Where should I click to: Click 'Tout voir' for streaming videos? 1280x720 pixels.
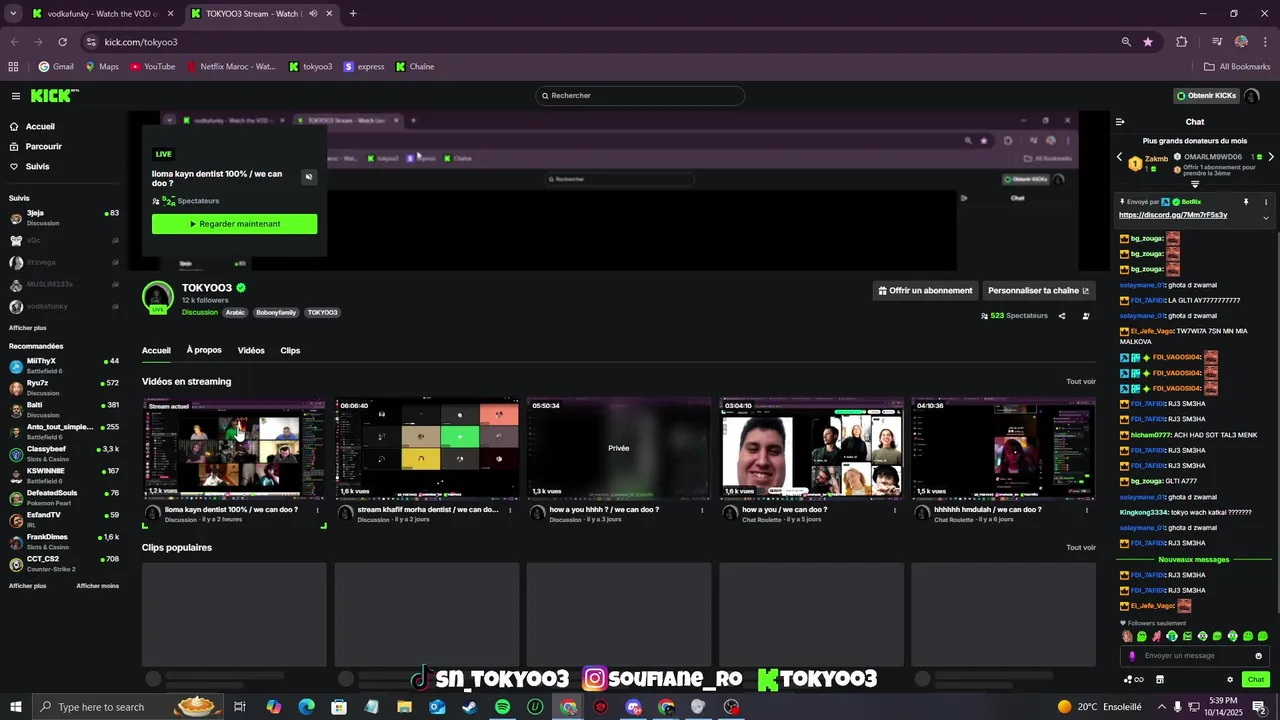(x=1081, y=382)
